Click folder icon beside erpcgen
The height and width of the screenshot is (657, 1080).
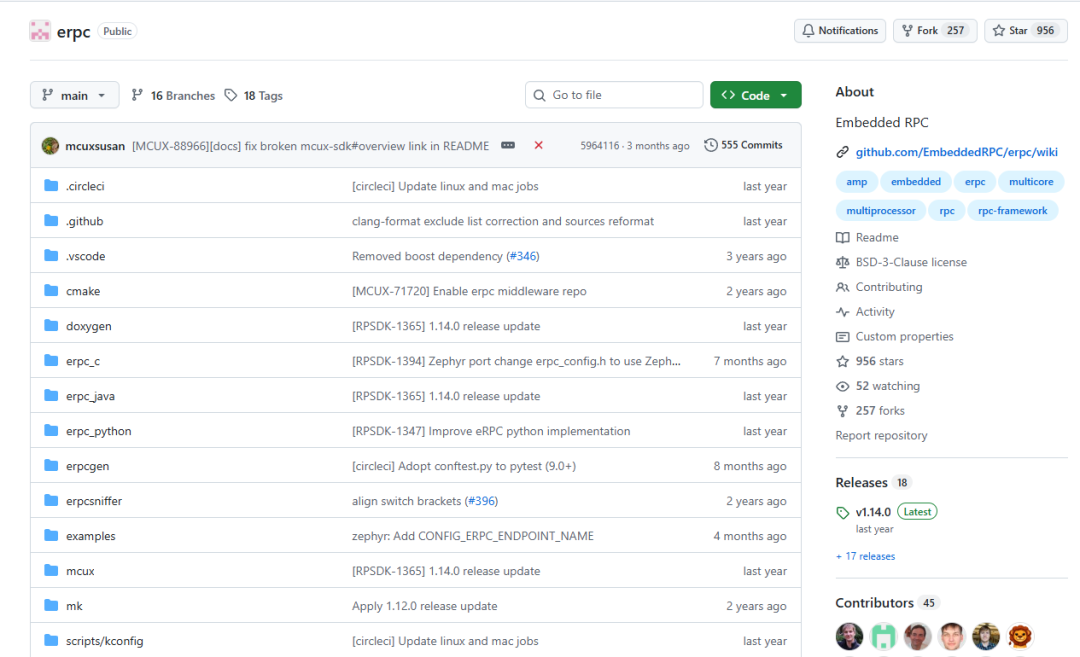tap(51, 466)
